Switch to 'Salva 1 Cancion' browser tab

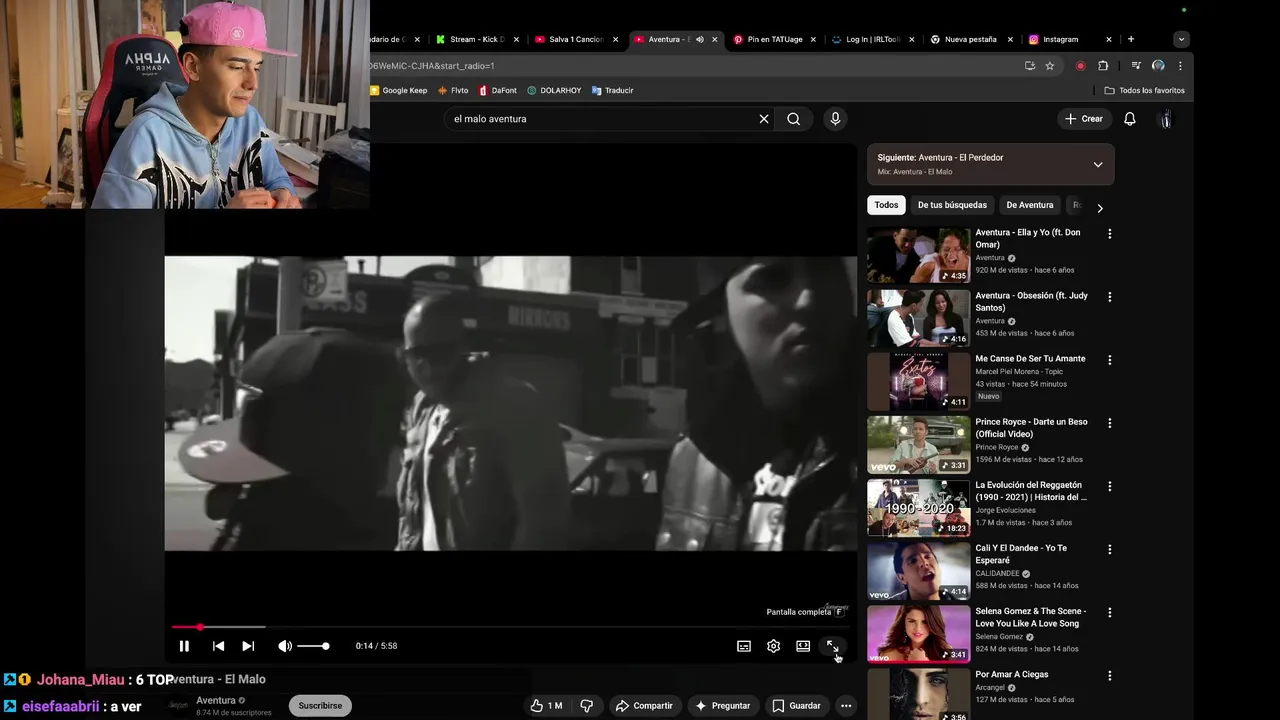click(x=575, y=39)
